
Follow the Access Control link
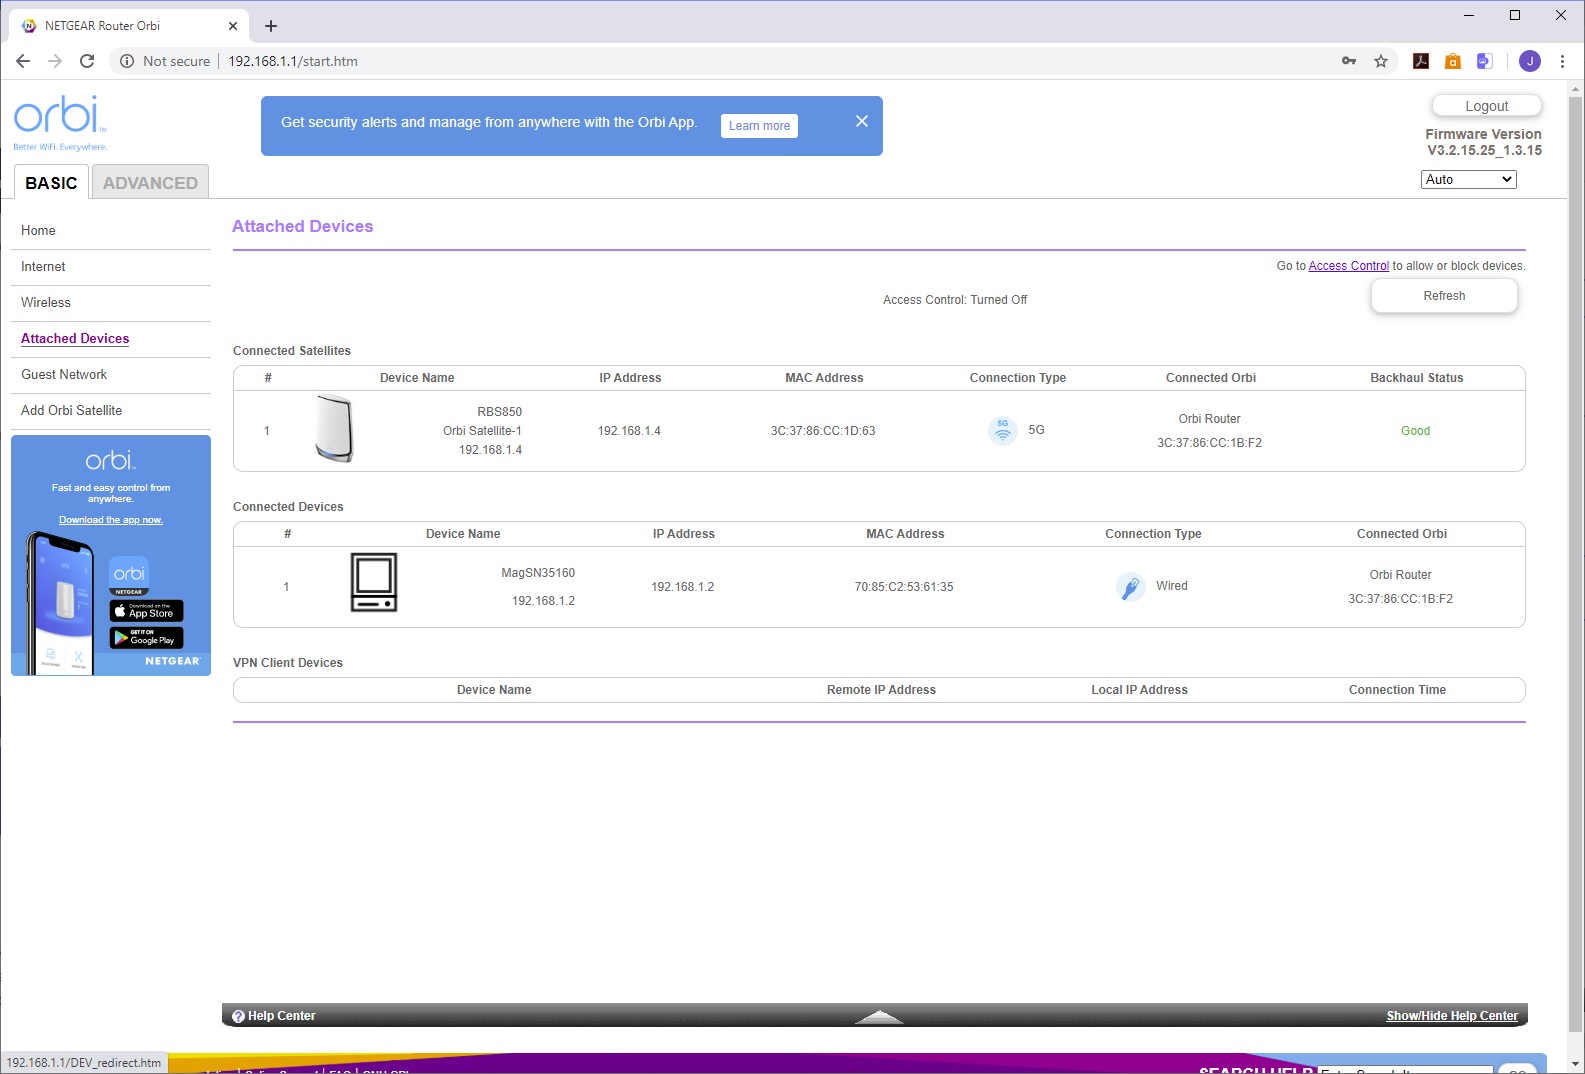point(1348,266)
